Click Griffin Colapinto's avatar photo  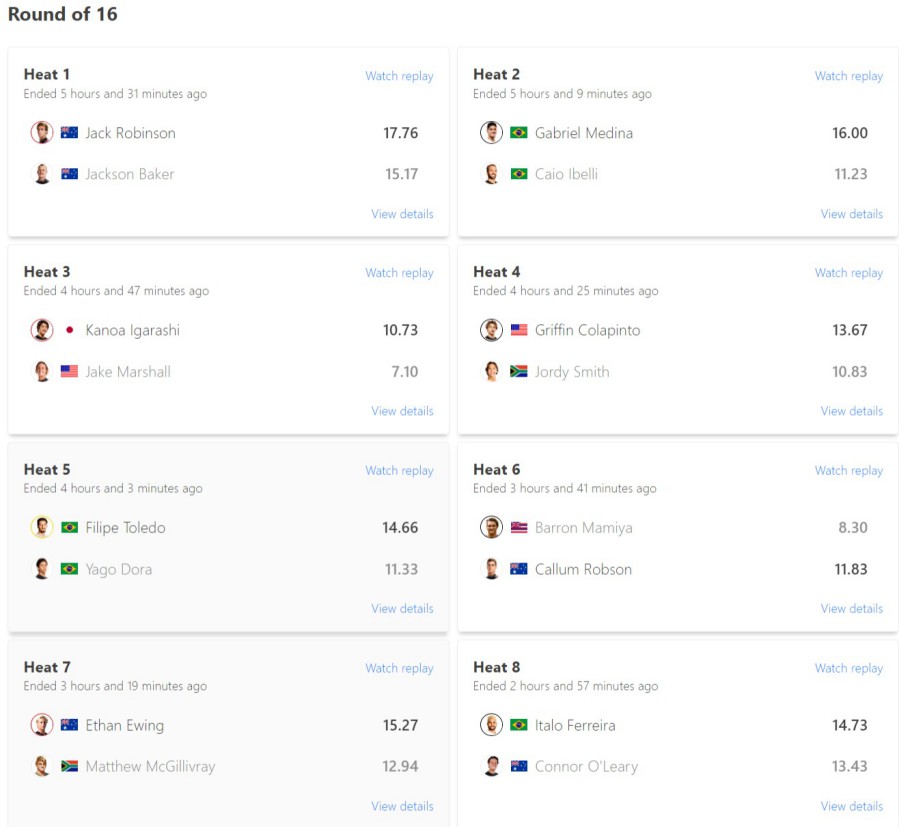click(x=491, y=330)
